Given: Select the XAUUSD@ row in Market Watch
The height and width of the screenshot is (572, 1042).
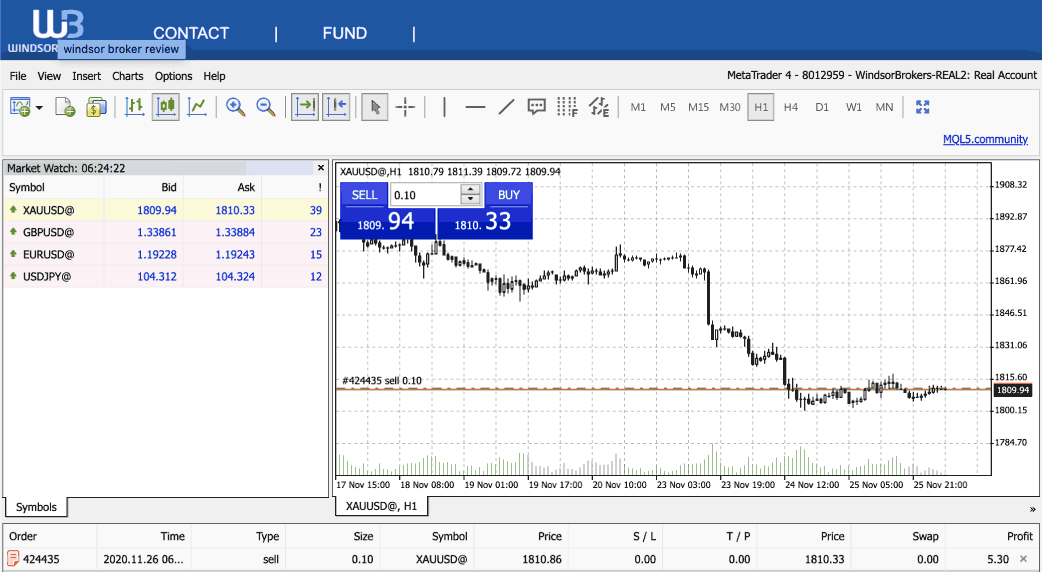Looking at the screenshot, I should coord(165,210).
